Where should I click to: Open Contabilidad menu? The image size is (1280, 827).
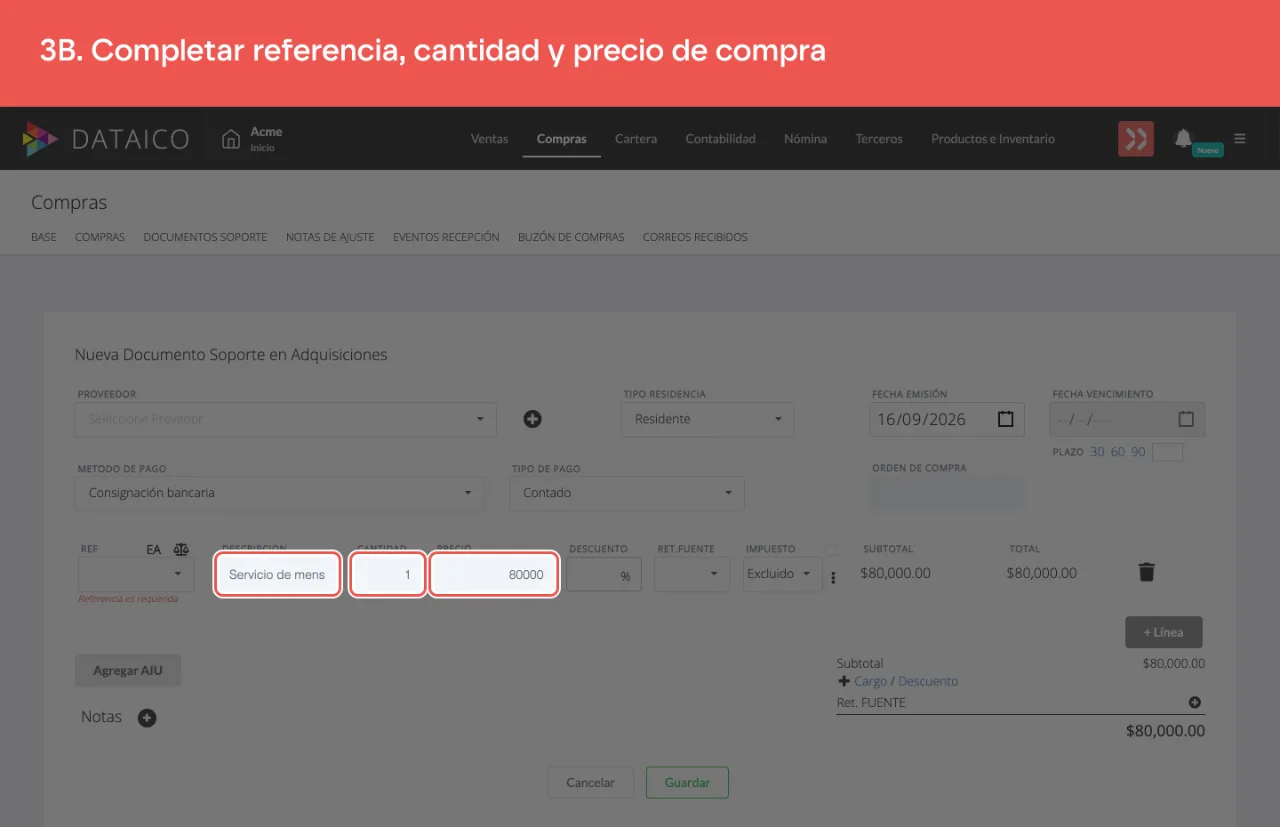click(x=721, y=139)
